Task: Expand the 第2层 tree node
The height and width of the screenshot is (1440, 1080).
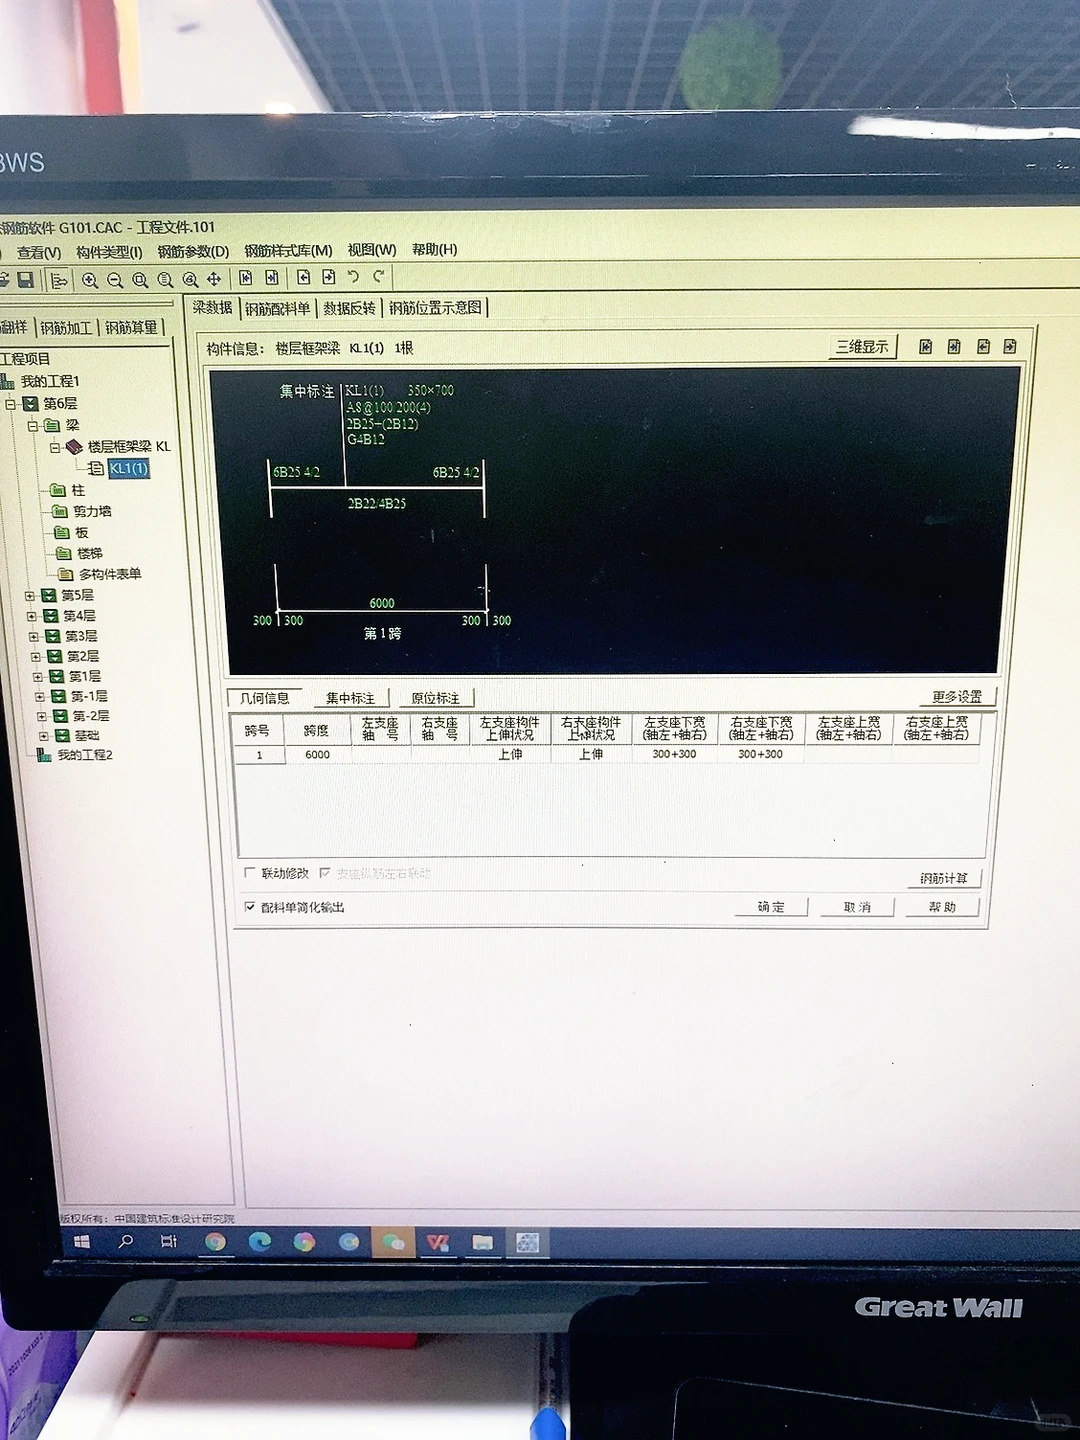Action: tap(36, 657)
